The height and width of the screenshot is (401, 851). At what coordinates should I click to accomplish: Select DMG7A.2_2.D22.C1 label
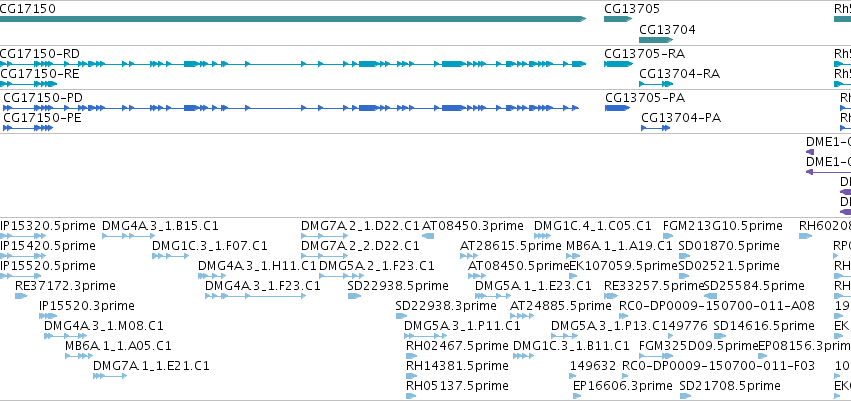pos(360,246)
